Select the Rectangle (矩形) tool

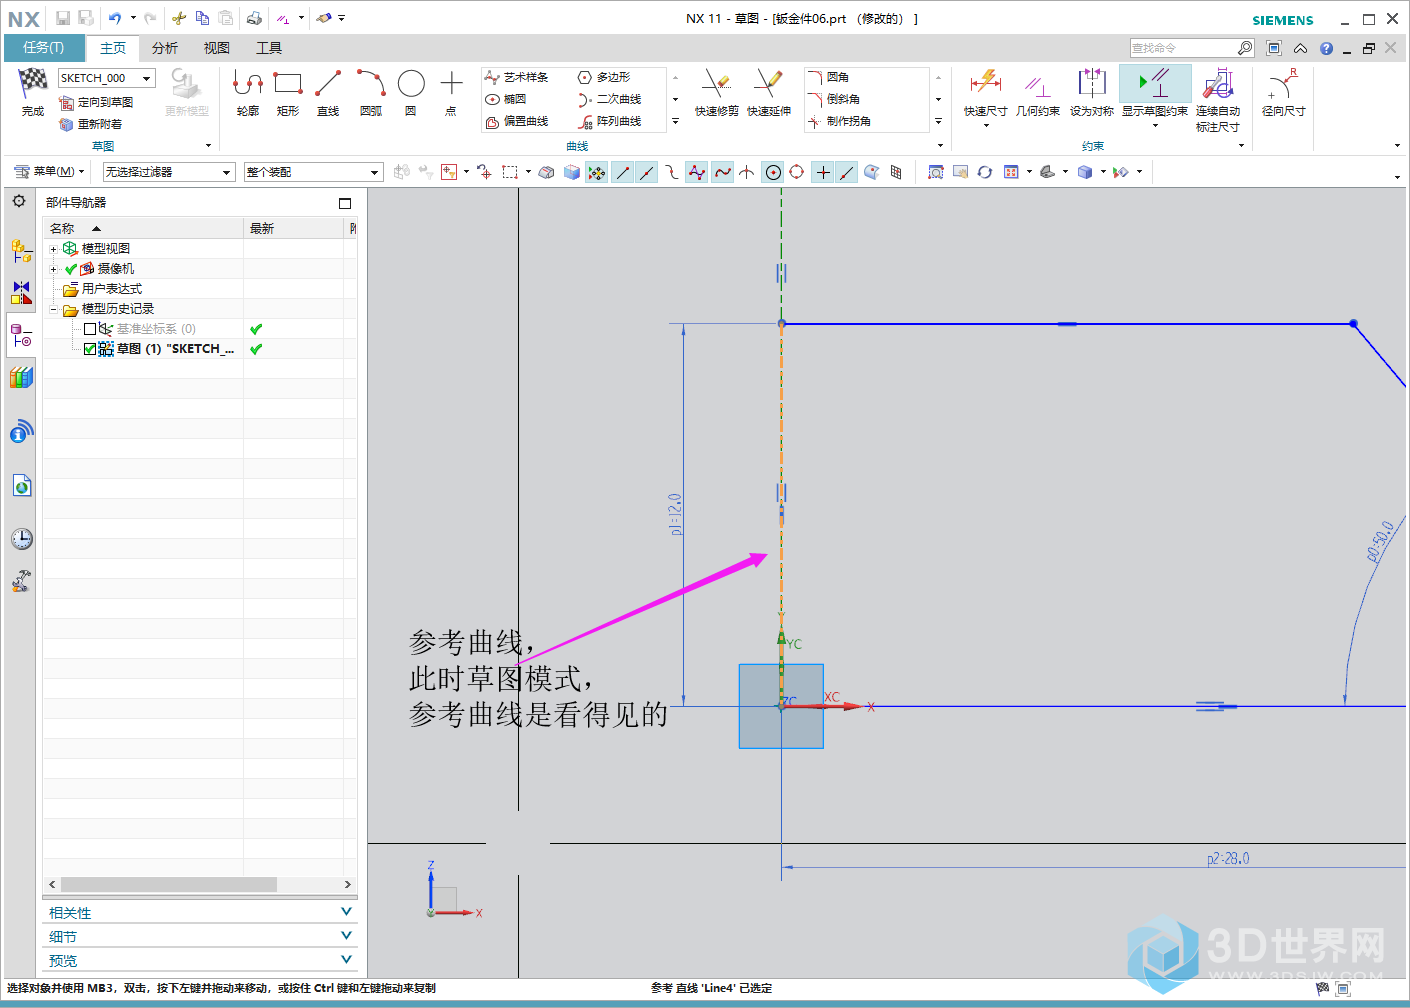pyautogui.click(x=288, y=93)
